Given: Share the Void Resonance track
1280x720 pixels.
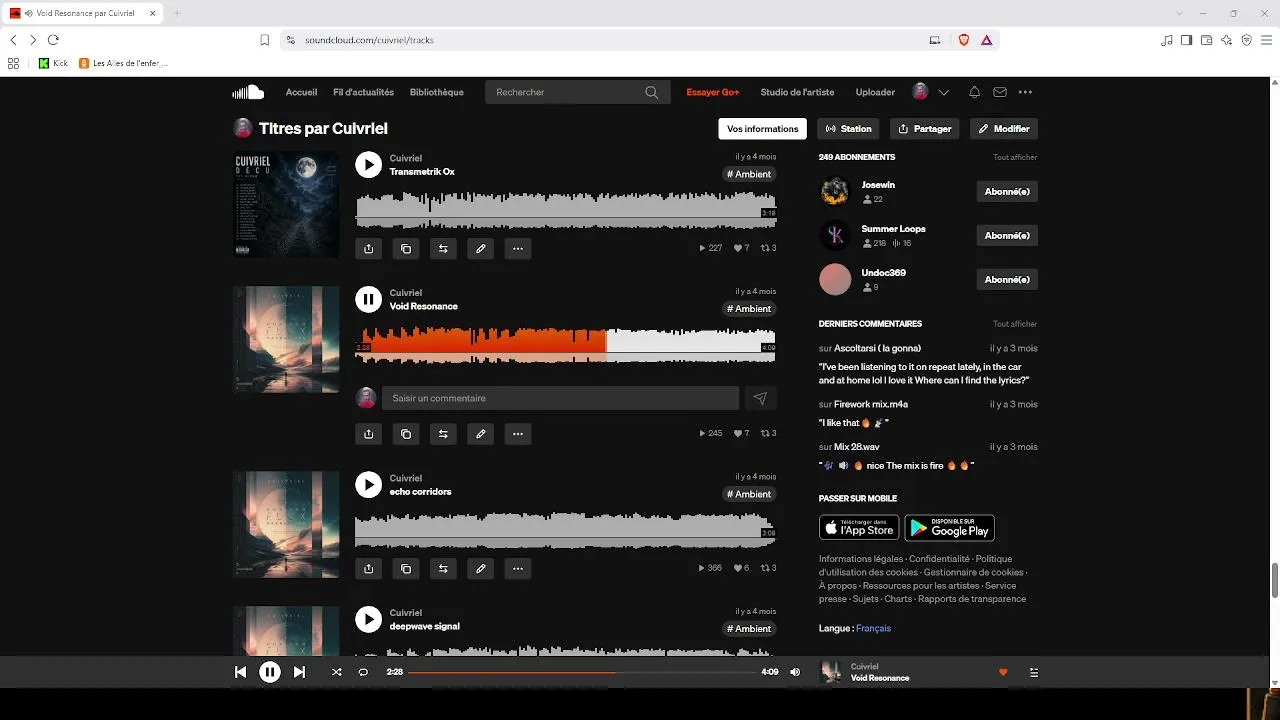Looking at the screenshot, I should pos(369,434).
